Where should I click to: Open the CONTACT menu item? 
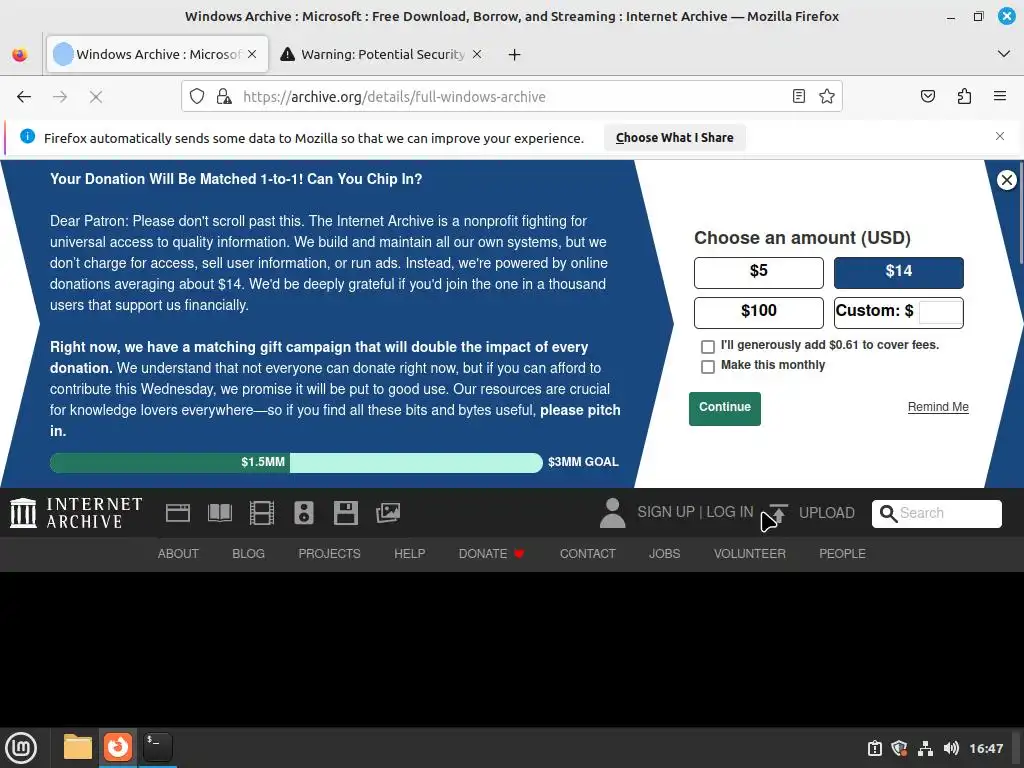click(x=588, y=554)
